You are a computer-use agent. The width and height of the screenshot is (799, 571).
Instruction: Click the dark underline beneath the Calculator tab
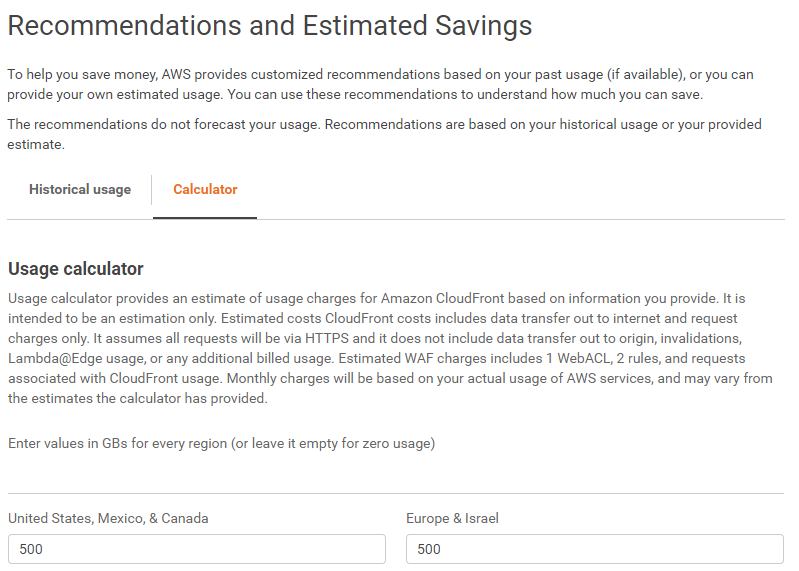pos(205,217)
